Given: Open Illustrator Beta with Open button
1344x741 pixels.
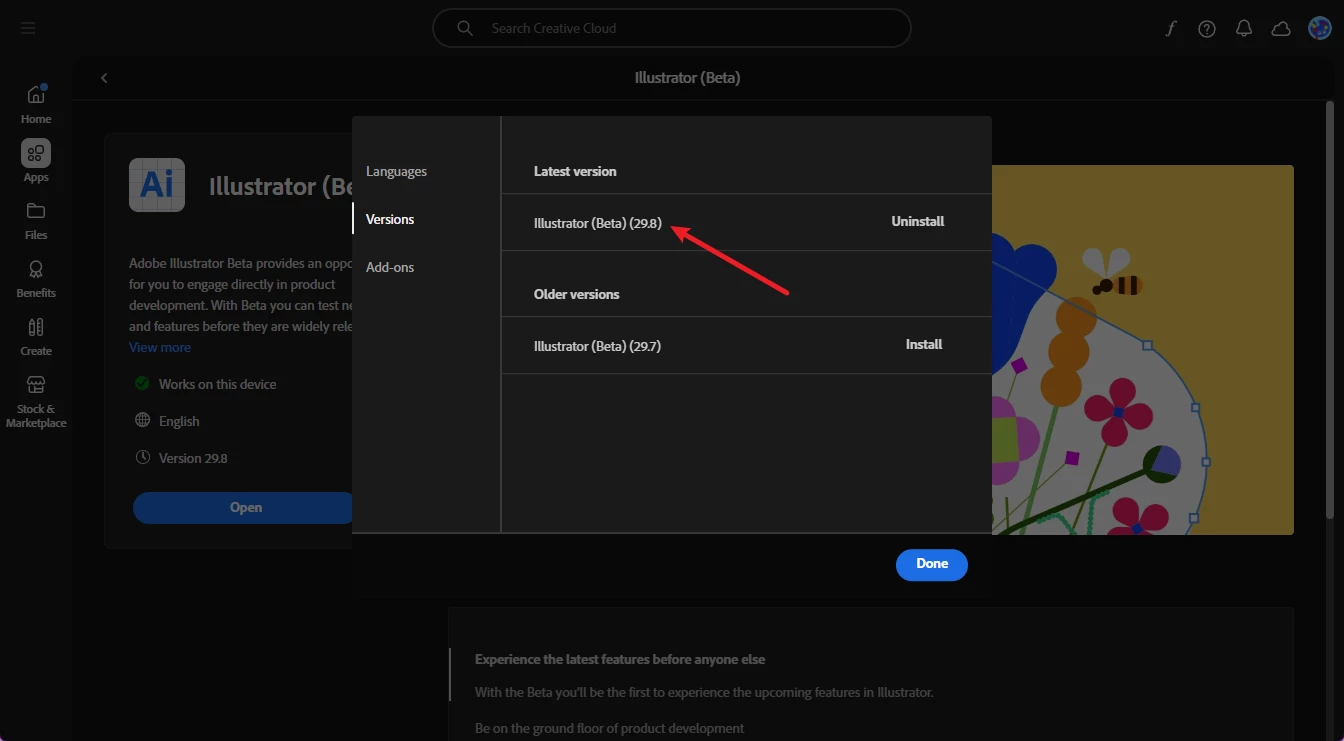Looking at the screenshot, I should (245, 508).
